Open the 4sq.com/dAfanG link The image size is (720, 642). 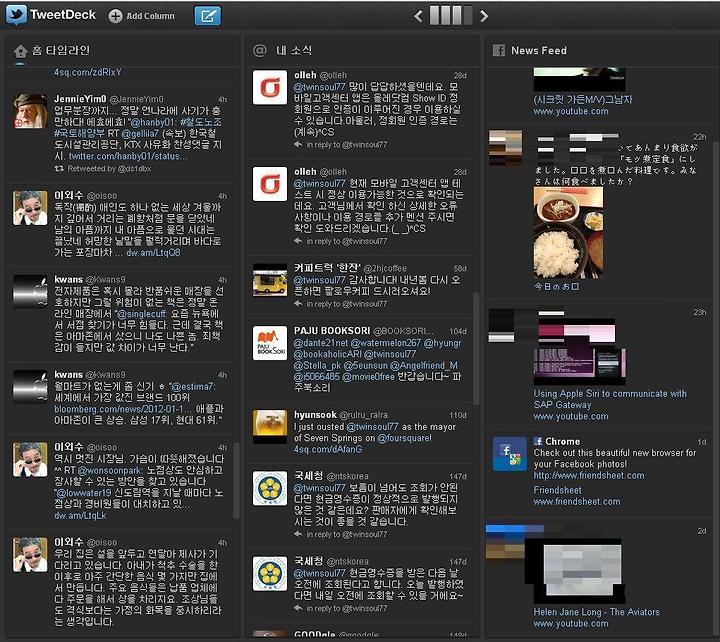(328, 450)
